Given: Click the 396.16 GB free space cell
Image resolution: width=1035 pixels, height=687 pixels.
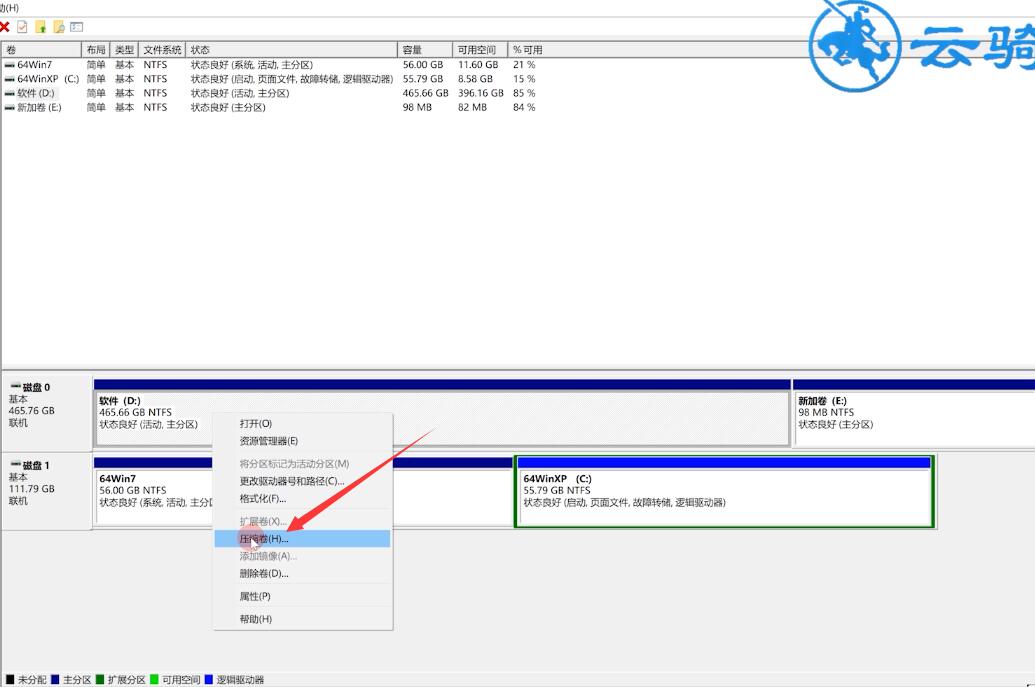Looking at the screenshot, I should coord(481,94).
